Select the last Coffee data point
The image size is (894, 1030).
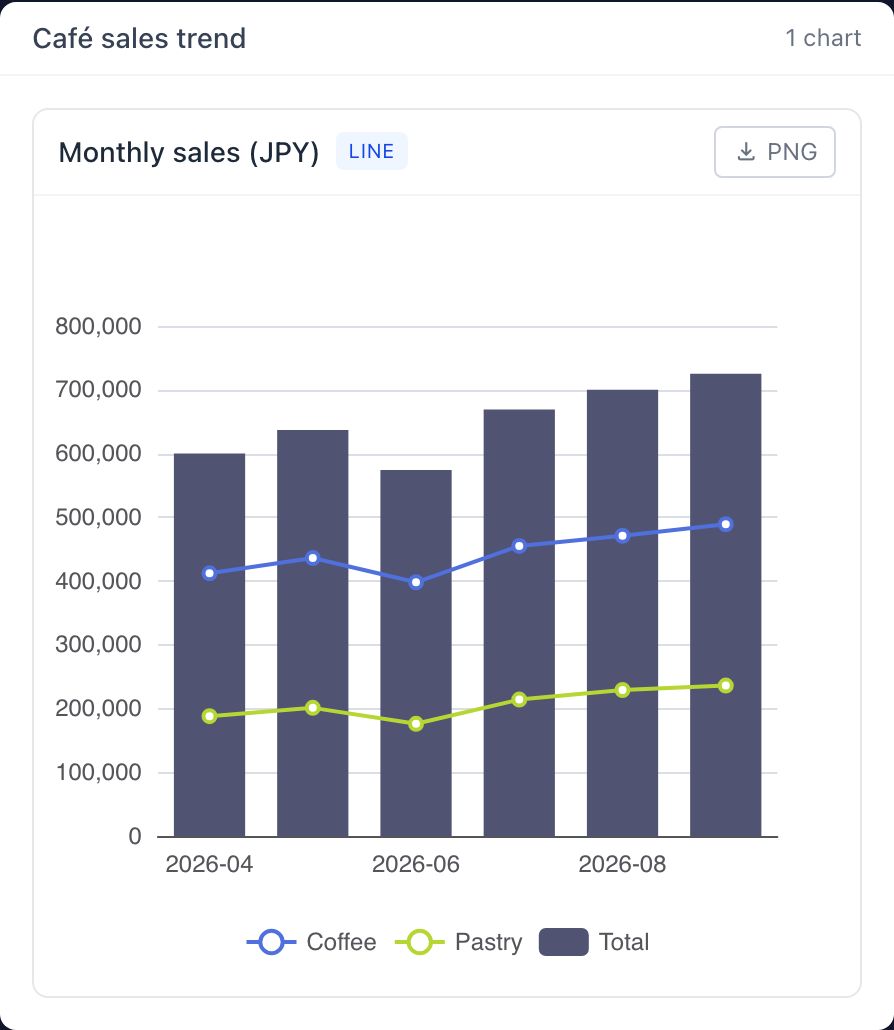(726, 524)
